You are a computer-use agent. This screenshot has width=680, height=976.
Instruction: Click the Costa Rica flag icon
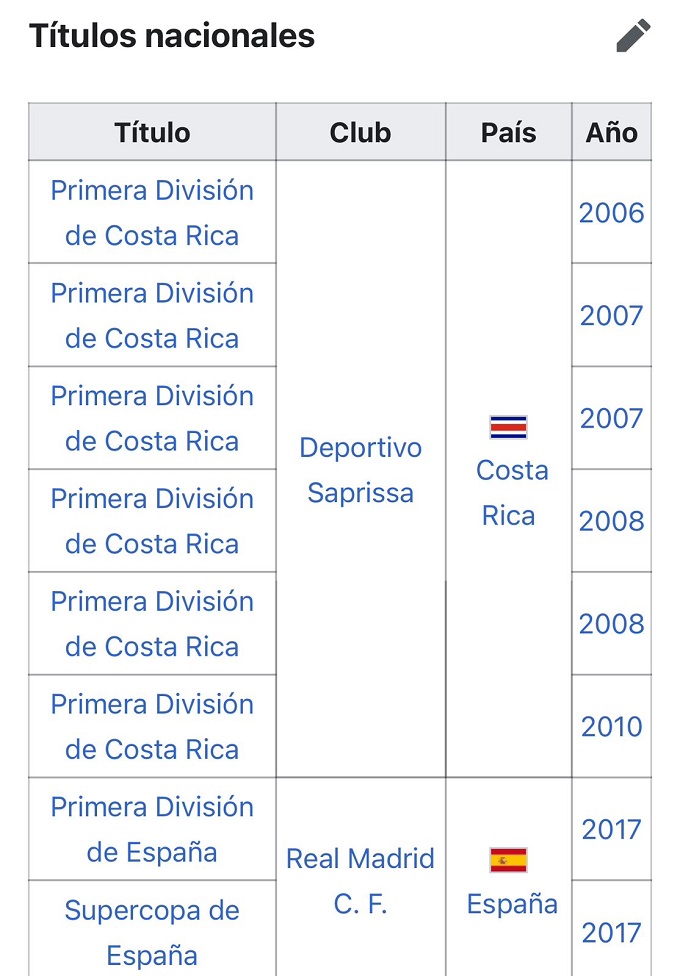pyautogui.click(x=508, y=428)
